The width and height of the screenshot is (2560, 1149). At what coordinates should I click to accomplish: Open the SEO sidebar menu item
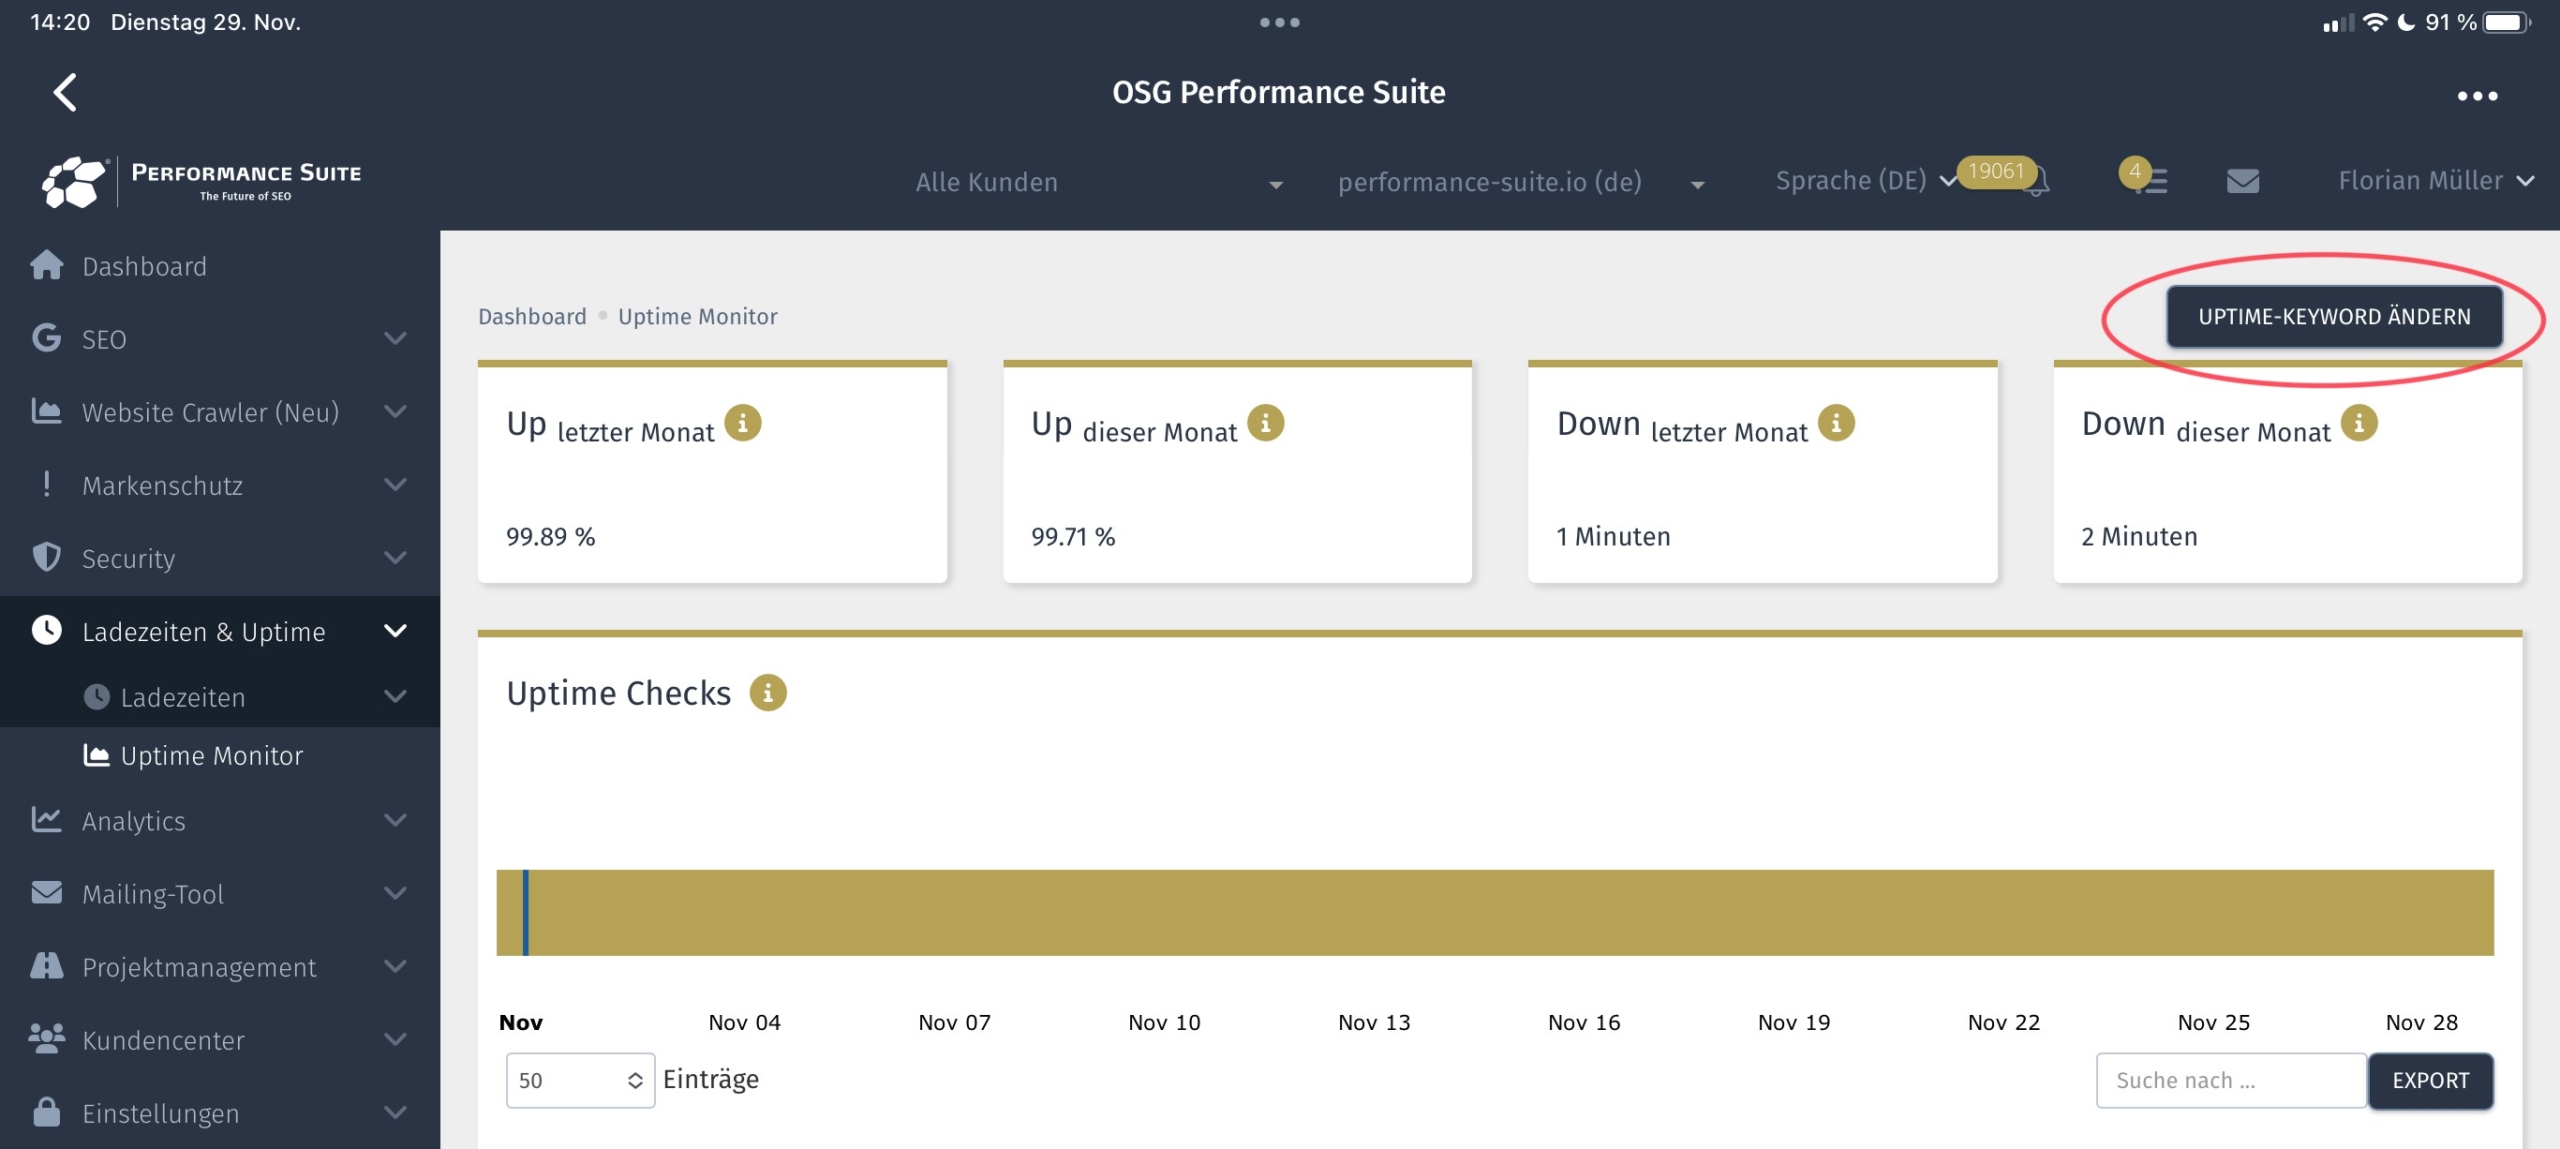[x=220, y=339]
